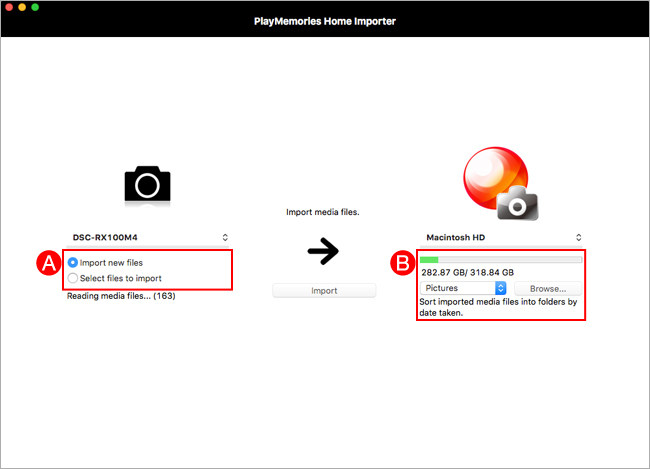Viewport: 650px width, 469px height.
Task: Click the Reading media files status text
Action: point(120,296)
